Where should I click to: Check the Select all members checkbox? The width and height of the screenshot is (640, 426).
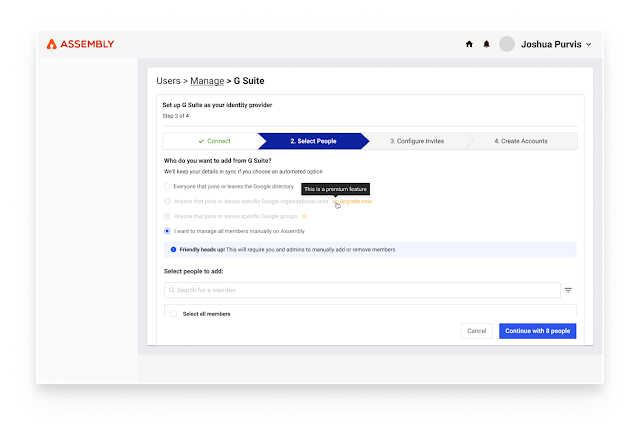point(173,314)
